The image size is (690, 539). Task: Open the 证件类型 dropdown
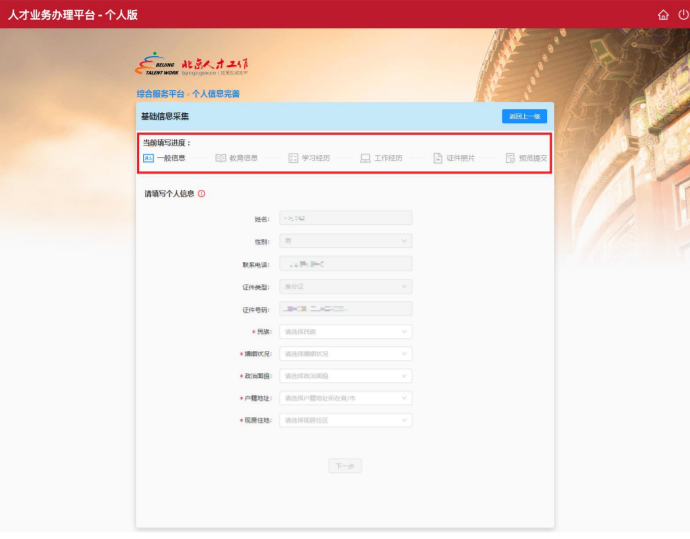coord(345,286)
